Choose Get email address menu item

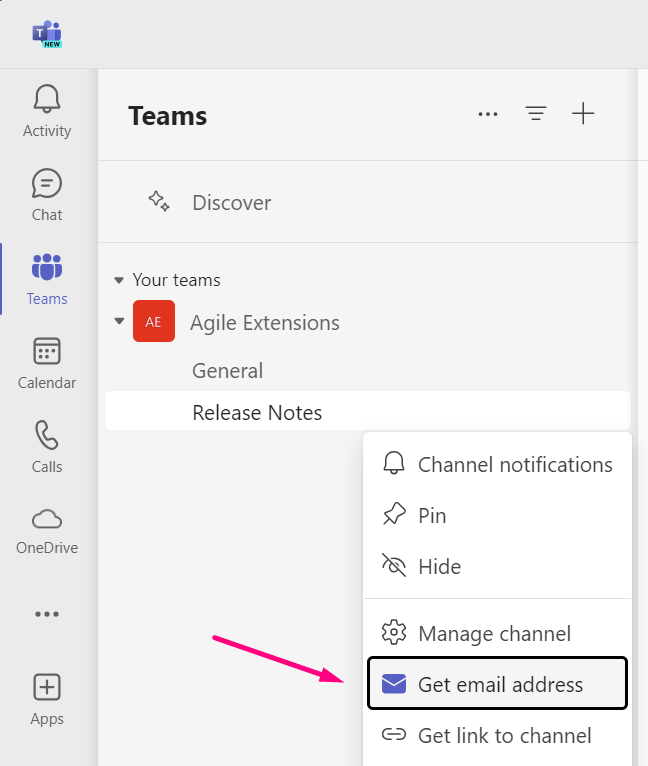click(497, 683)
